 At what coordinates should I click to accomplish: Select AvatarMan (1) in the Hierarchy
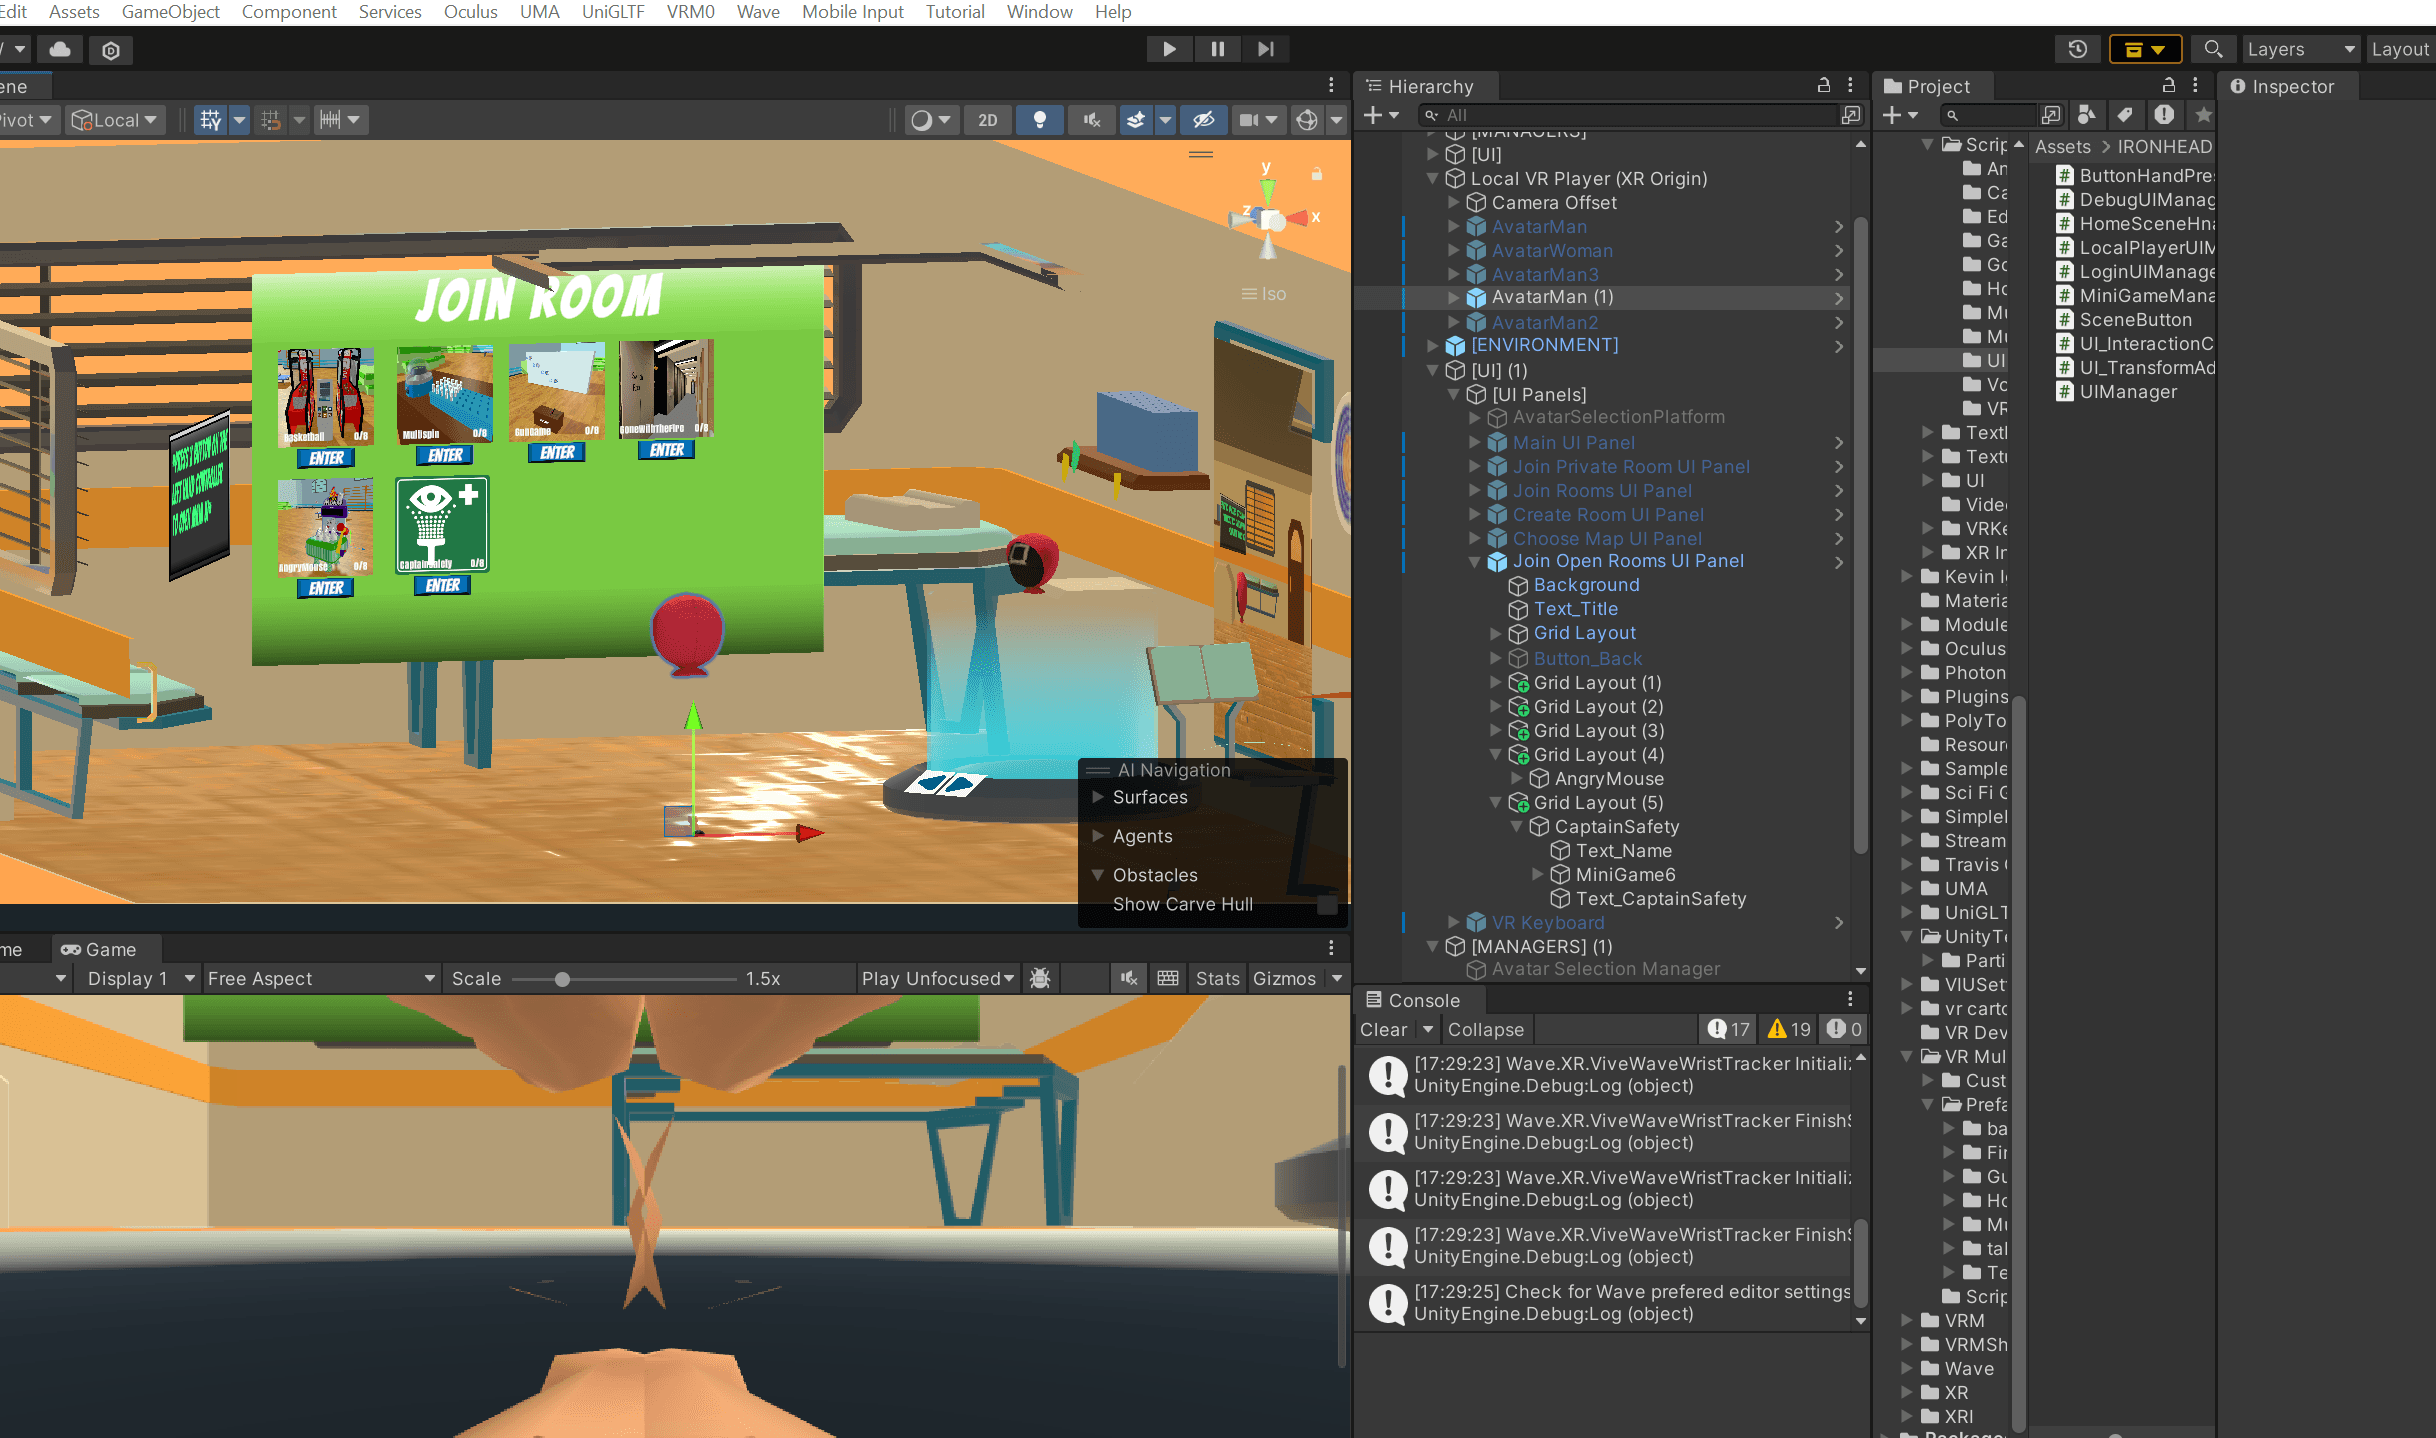(x=1552, y=297)
